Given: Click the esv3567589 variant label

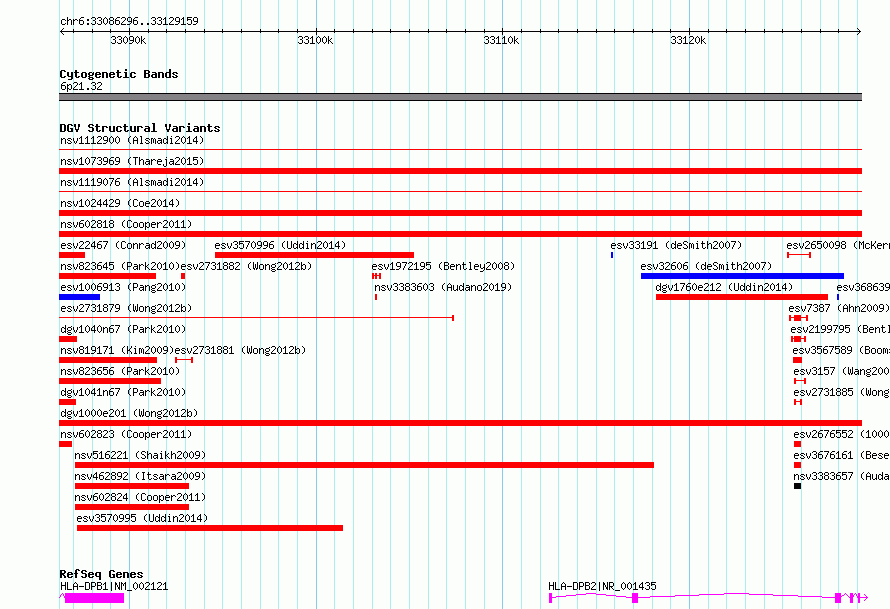Looking at the screenshot, I should pyautogui.click(x=841, y=350).
